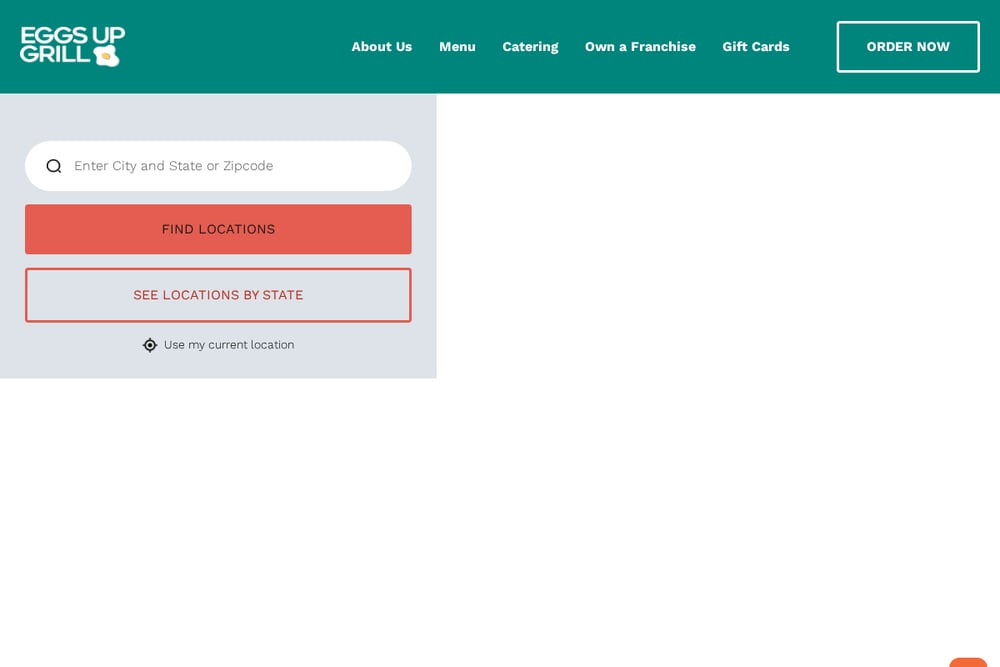Viewport: 1000px width, 667px height.
Task: Click the FIND LOCATIONS button
Action: 218,229
